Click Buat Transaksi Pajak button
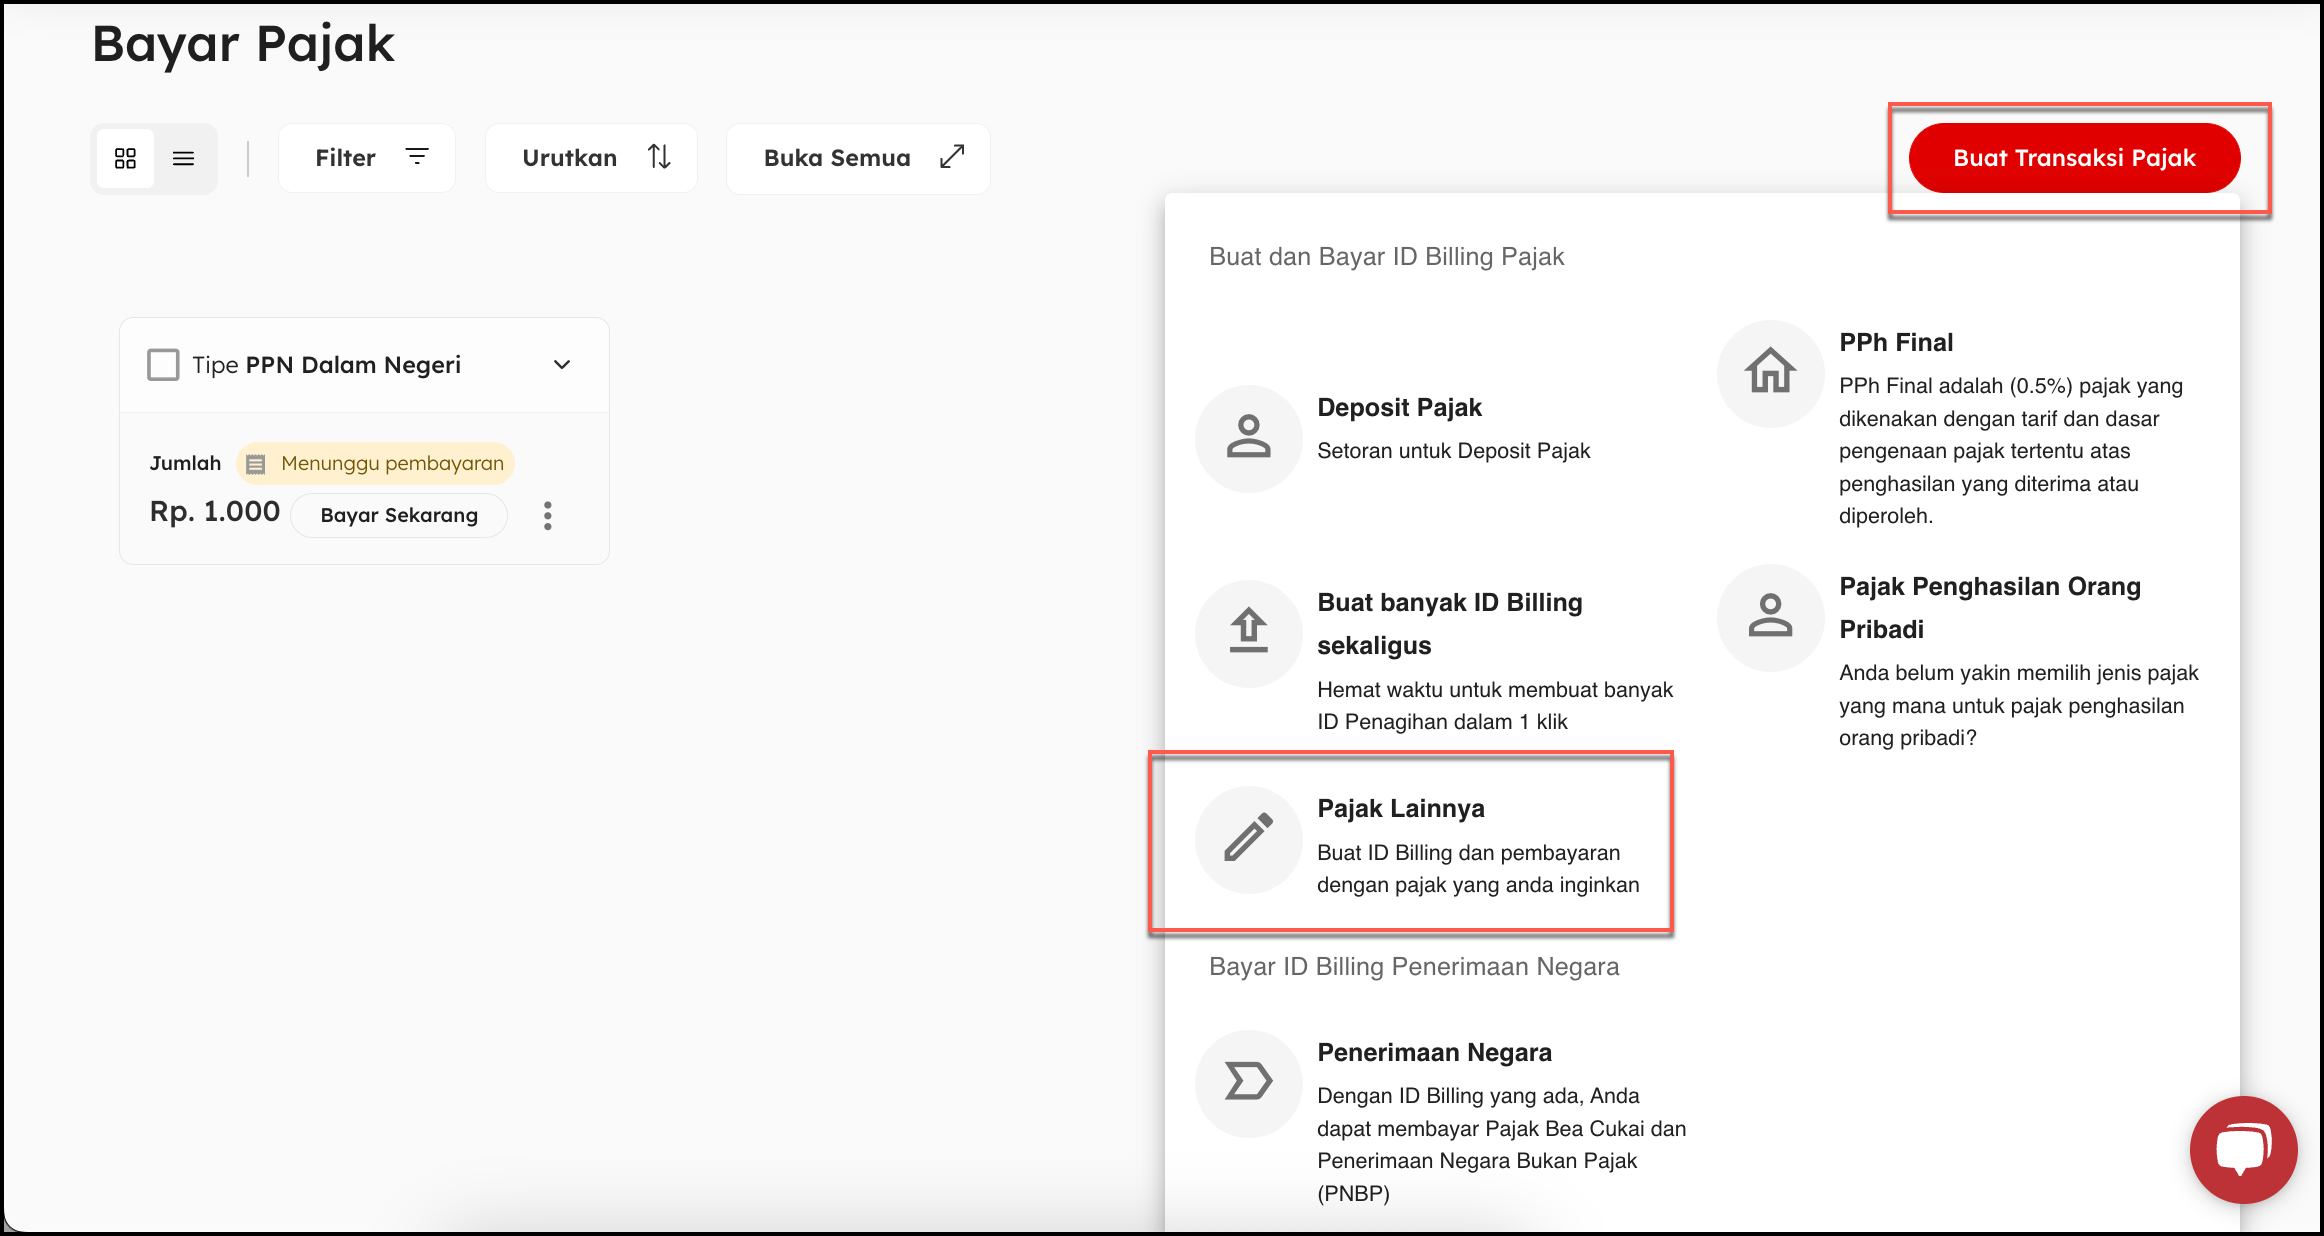2324x1236 pixels. [x=2074, y=158]
